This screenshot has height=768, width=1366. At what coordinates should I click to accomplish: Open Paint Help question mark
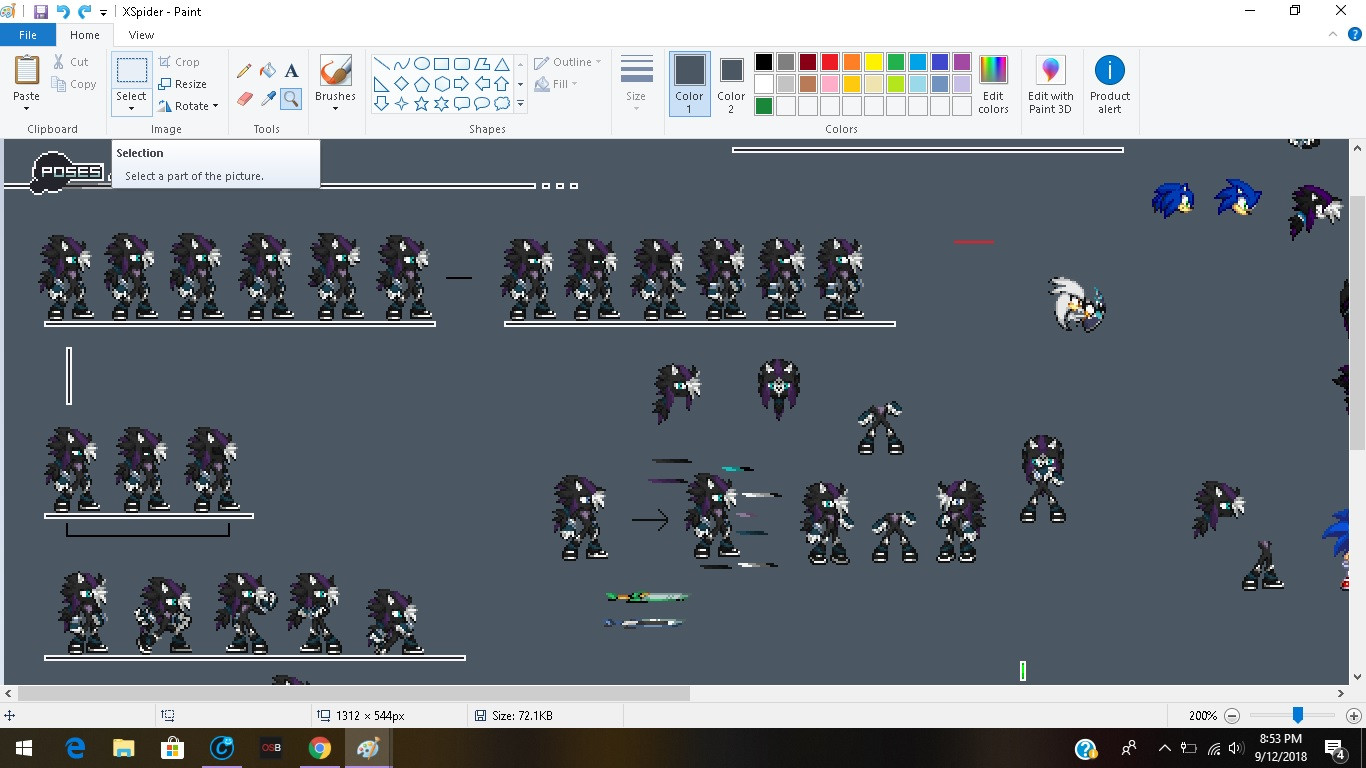click(1355, 34)
